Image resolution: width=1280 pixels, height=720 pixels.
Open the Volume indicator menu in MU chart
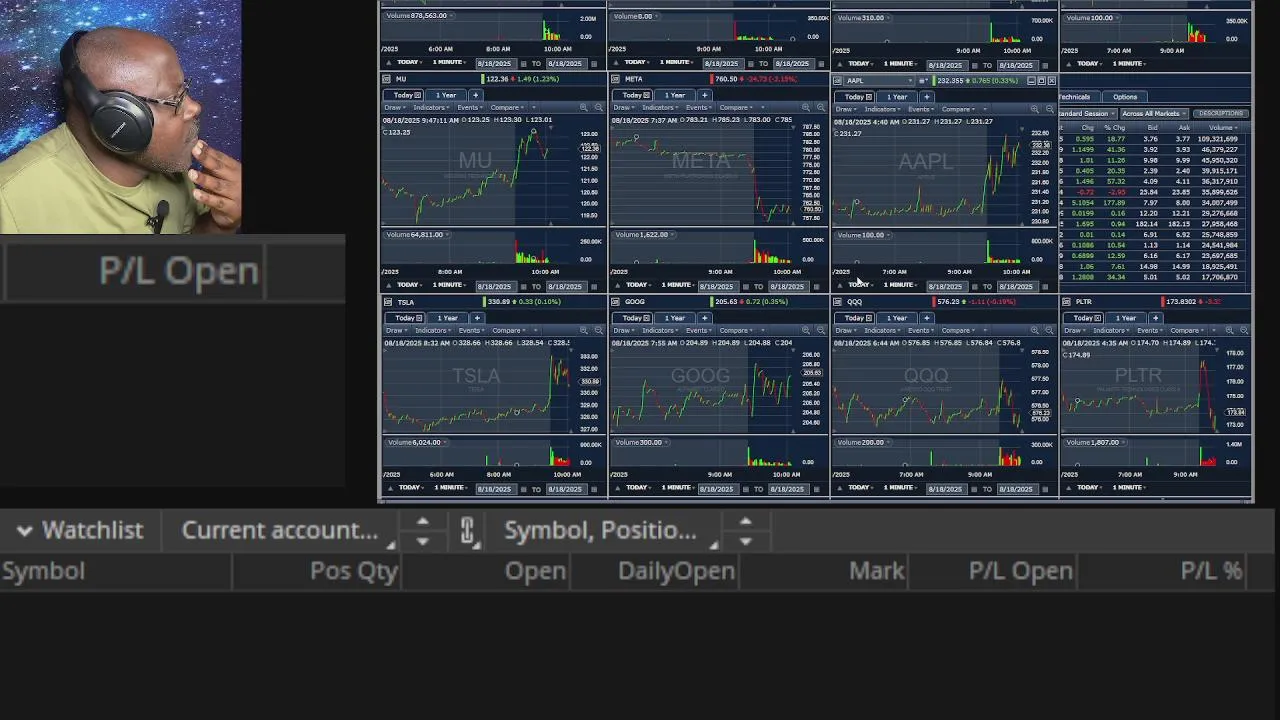pyautogui.click(x=417, y=235)
